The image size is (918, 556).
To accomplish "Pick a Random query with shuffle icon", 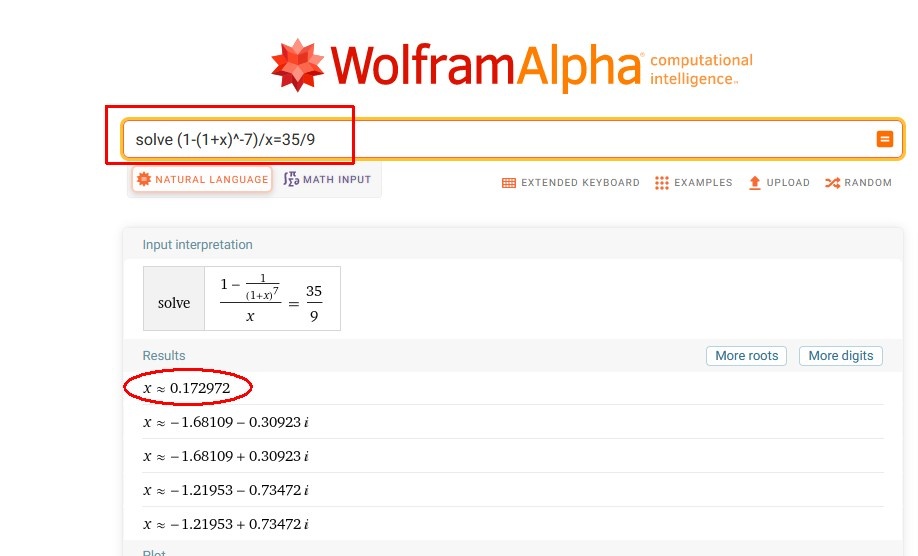I will click(x=858, y=183).
